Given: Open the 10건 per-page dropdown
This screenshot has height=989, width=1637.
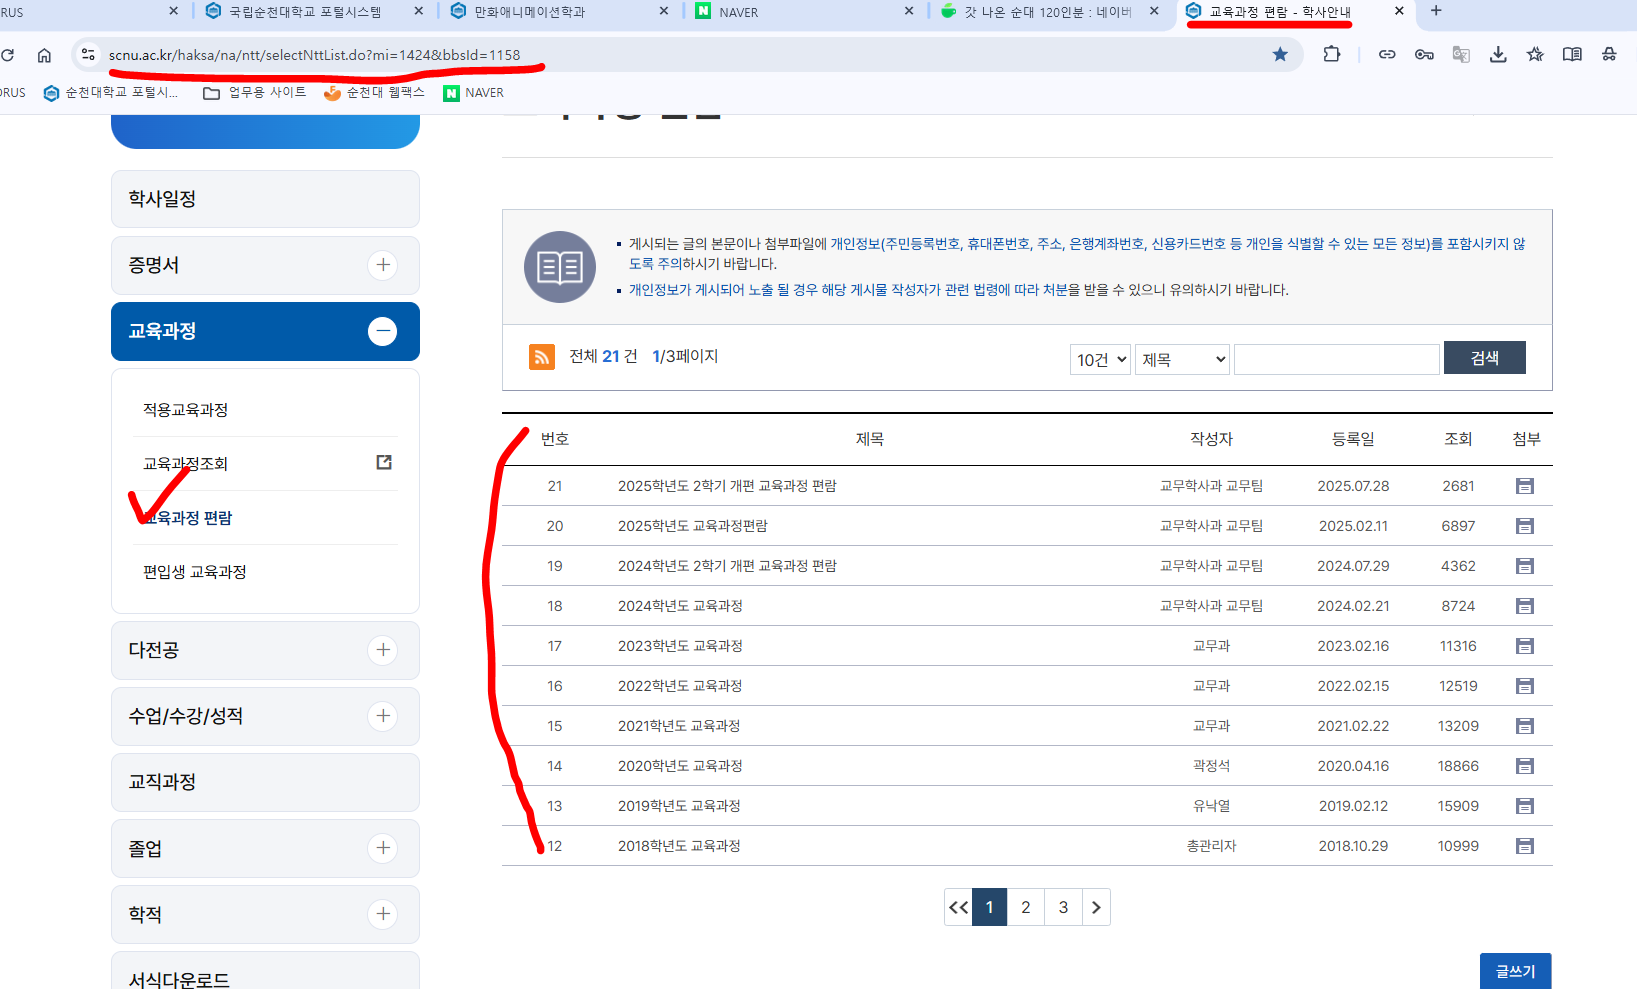Looking at the screenshot, I should click(1100, 359).
